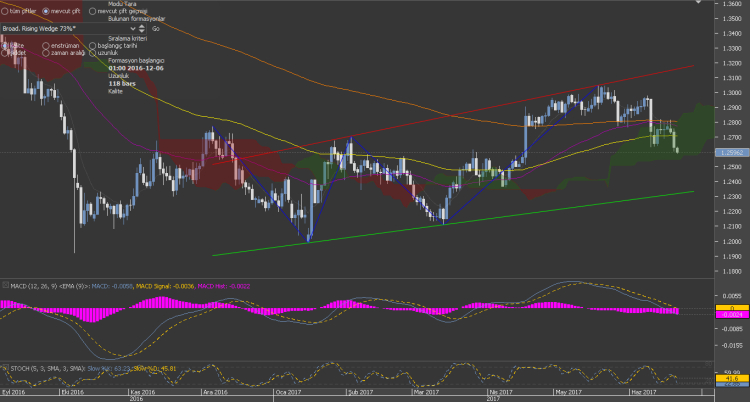750x402 pixels.
Task: Choose 'uzunluk' sorting criterion
Action: tap(92, 53)
